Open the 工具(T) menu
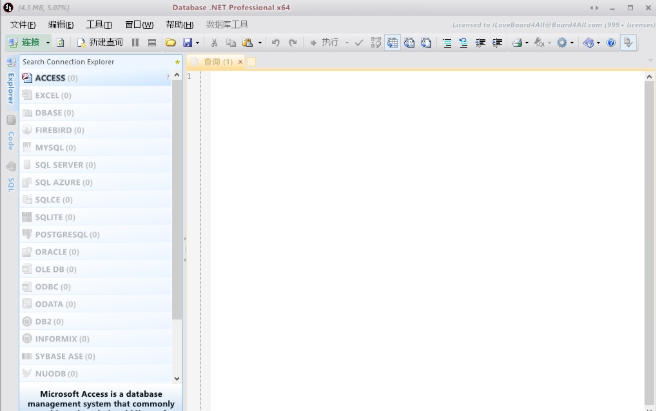656x411 pixels. pyautogui.click(x=98, y=24)
